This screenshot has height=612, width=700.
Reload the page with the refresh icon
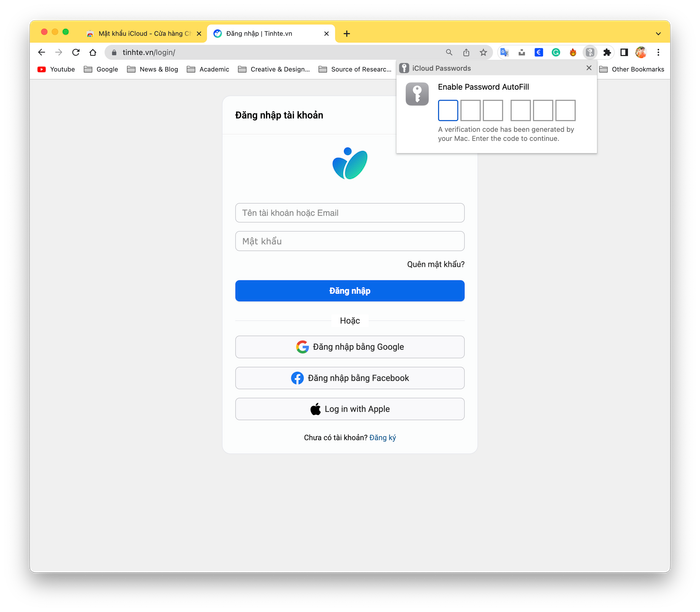tap(76, 52)
